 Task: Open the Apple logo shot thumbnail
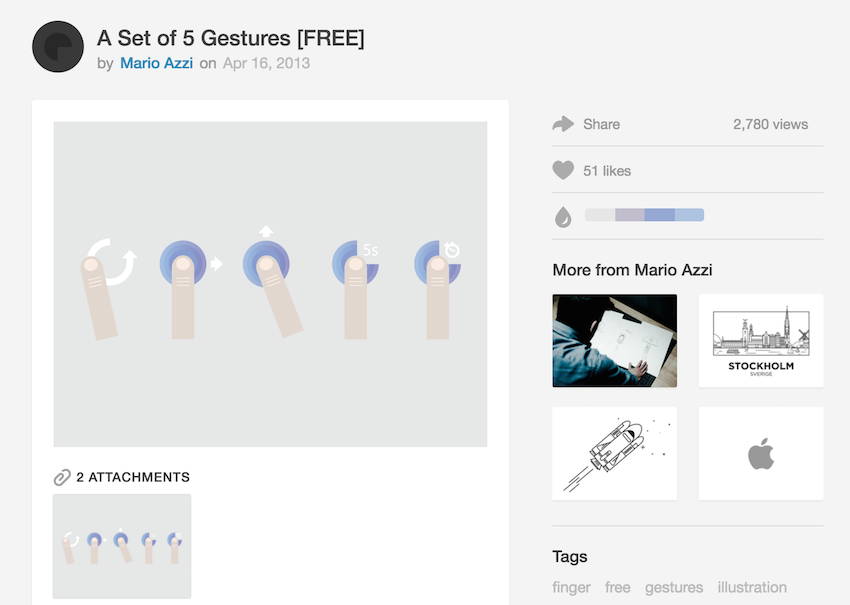pos(761,453)
